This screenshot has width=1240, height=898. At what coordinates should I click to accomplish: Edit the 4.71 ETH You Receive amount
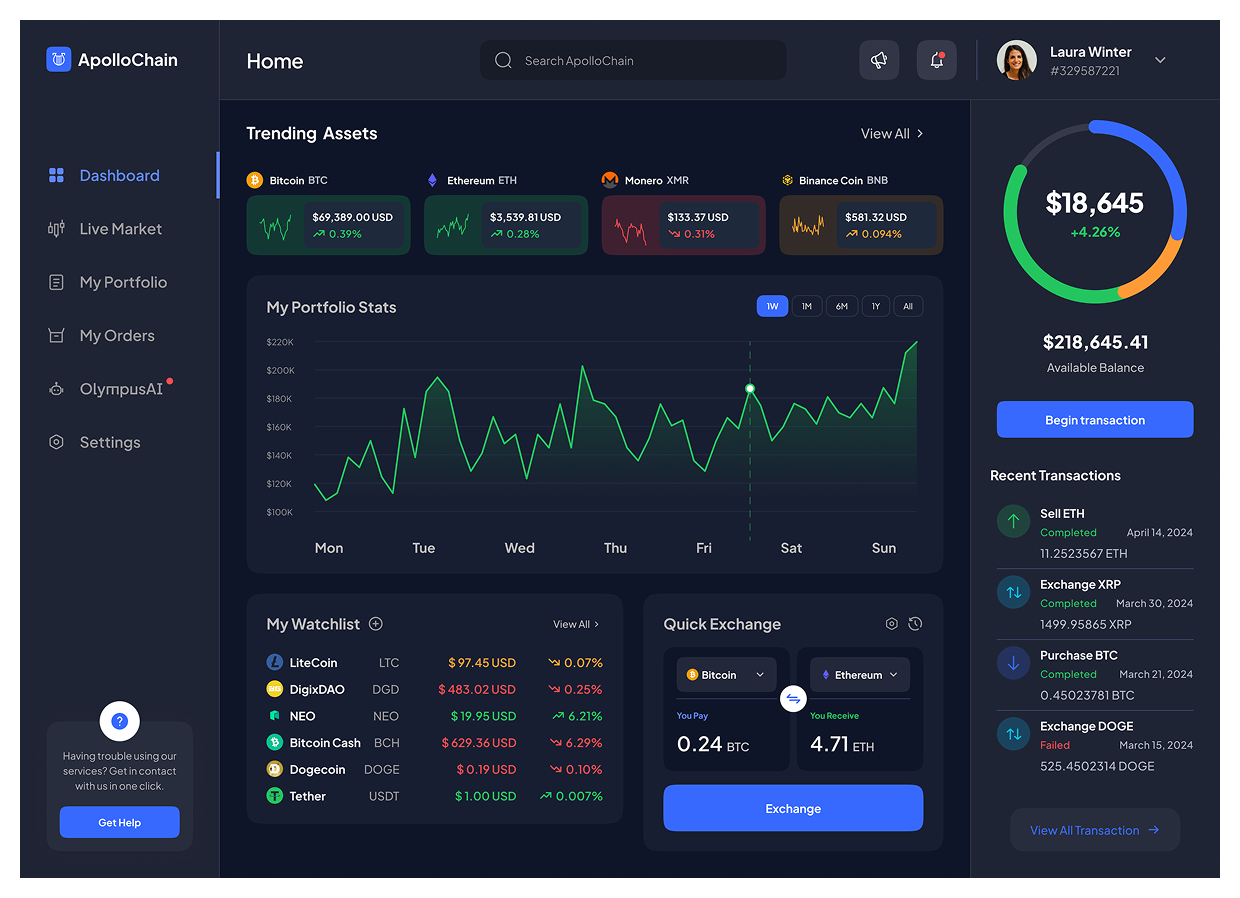pyautogui.click(x=843, y=744)
